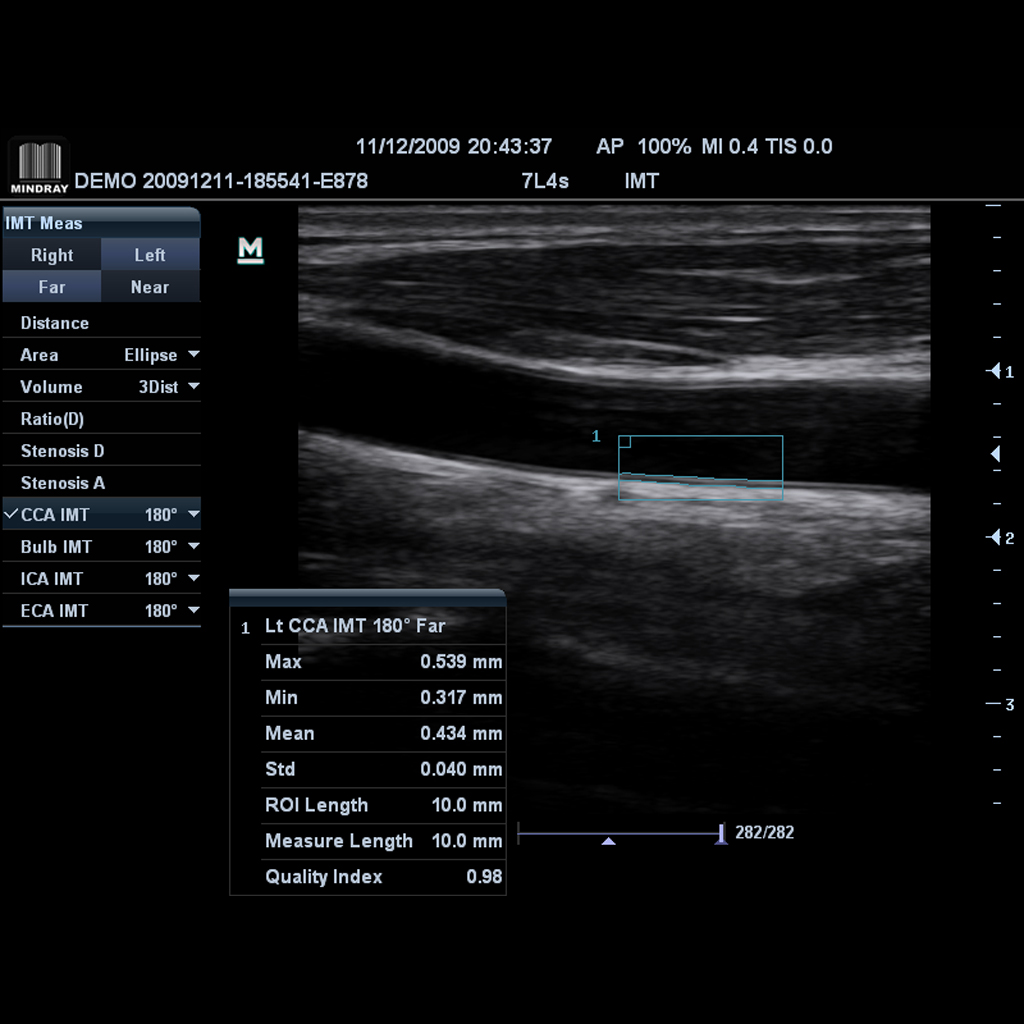The image size is (1024, 1024).
Task: Select the Stenosis D measurement item
Action: point(62,451)
